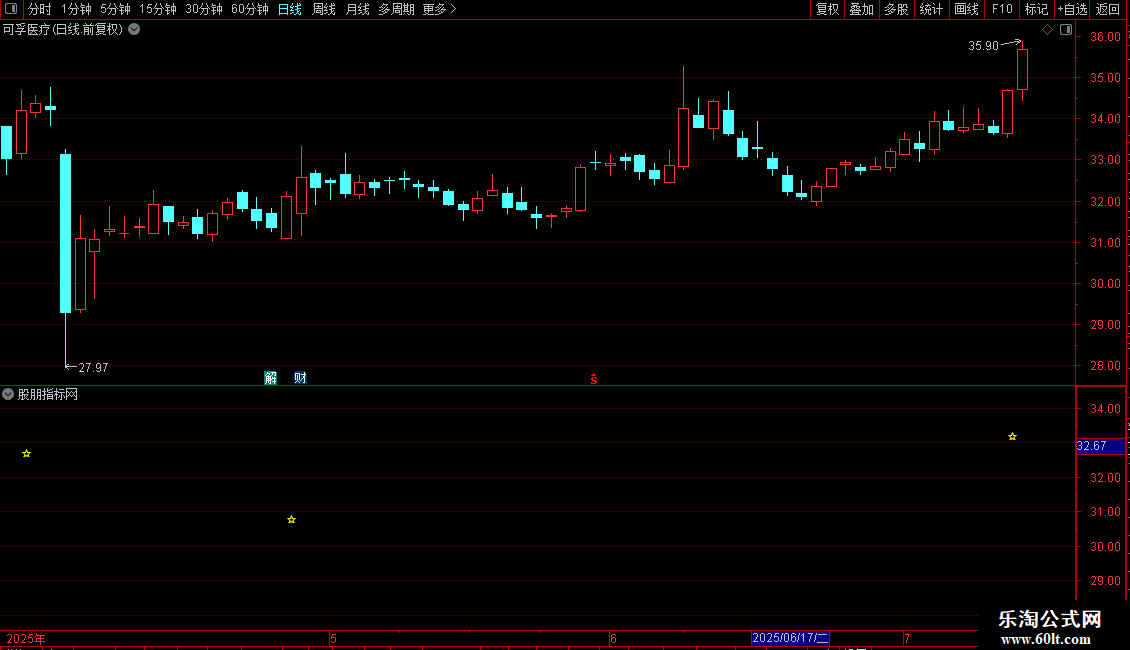Screen dimensions: 1130x650
Task: Click the 解 marker icon
Action: tap(270, 378)
